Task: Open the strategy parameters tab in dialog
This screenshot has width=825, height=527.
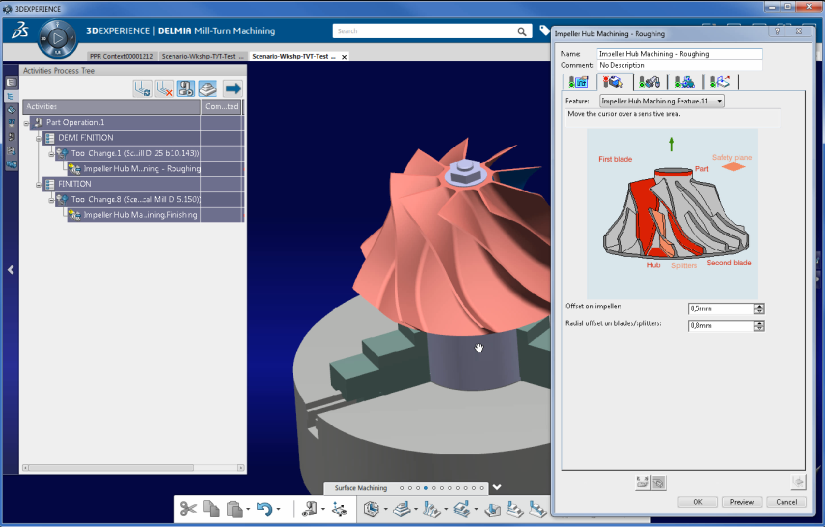Action: (x=577, y=82)
